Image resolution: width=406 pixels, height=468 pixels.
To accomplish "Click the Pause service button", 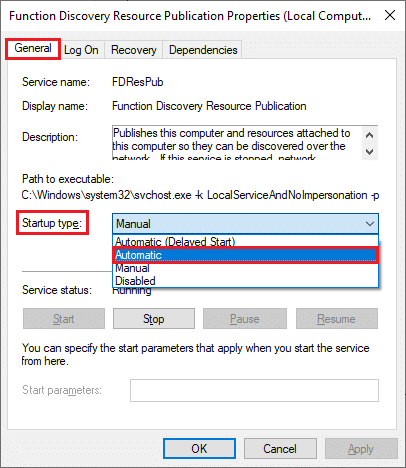I will pos(245,319).
